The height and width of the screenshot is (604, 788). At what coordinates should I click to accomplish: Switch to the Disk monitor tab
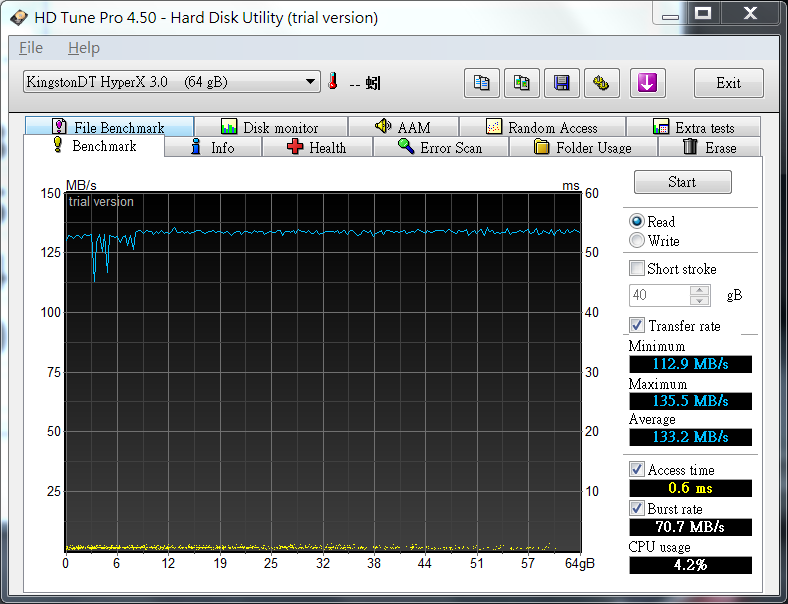[271, 127]
